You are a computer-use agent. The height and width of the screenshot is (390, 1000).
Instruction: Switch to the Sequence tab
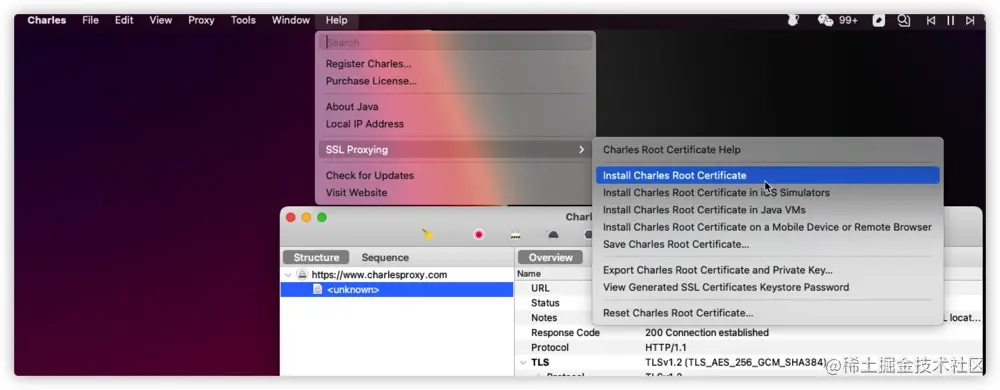pyautogui.click(x=385, y=257)
